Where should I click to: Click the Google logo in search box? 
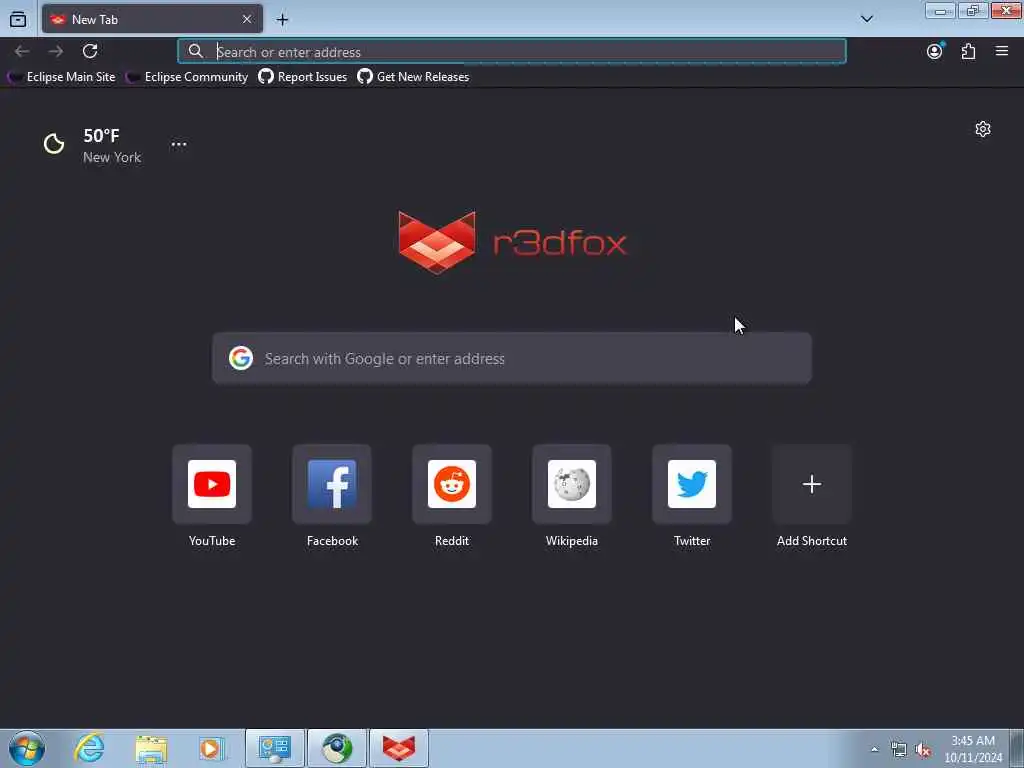coord(241,359)
